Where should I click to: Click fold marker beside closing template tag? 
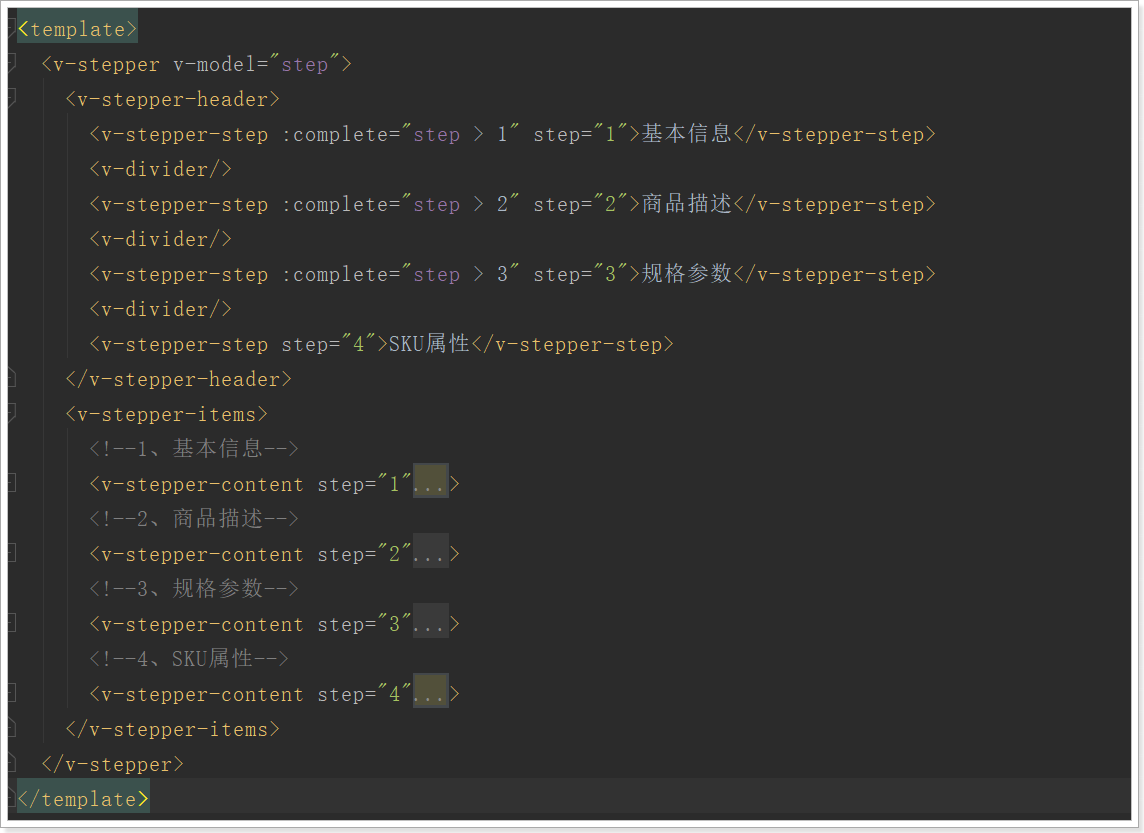(x=11, y=799)
